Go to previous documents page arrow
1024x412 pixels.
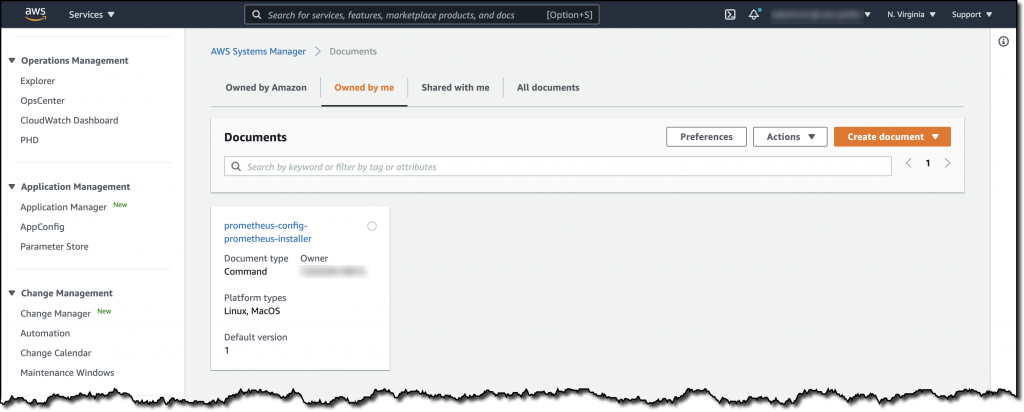(x=908, y=163)
